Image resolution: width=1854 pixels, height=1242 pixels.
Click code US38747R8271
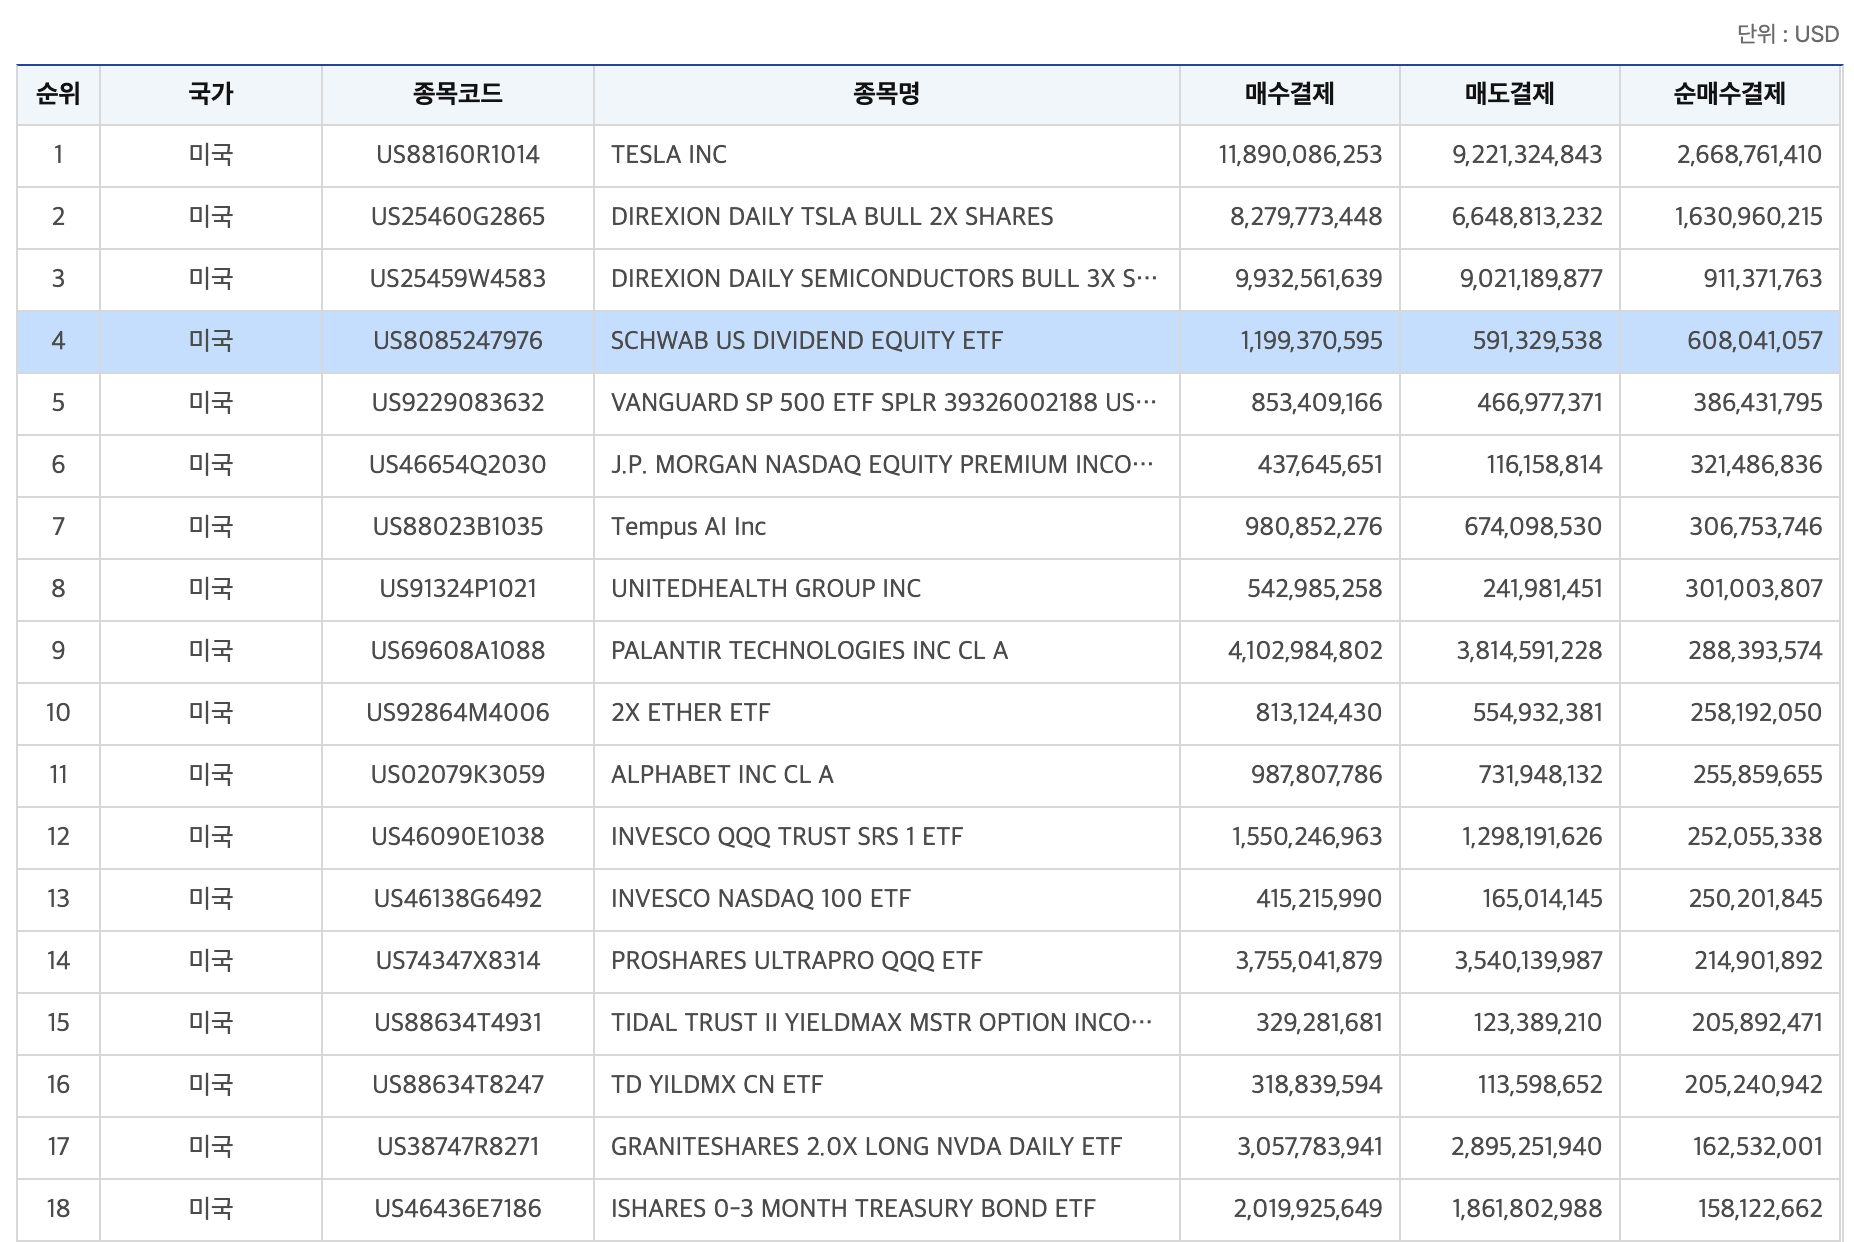[x=458, y=1147]
